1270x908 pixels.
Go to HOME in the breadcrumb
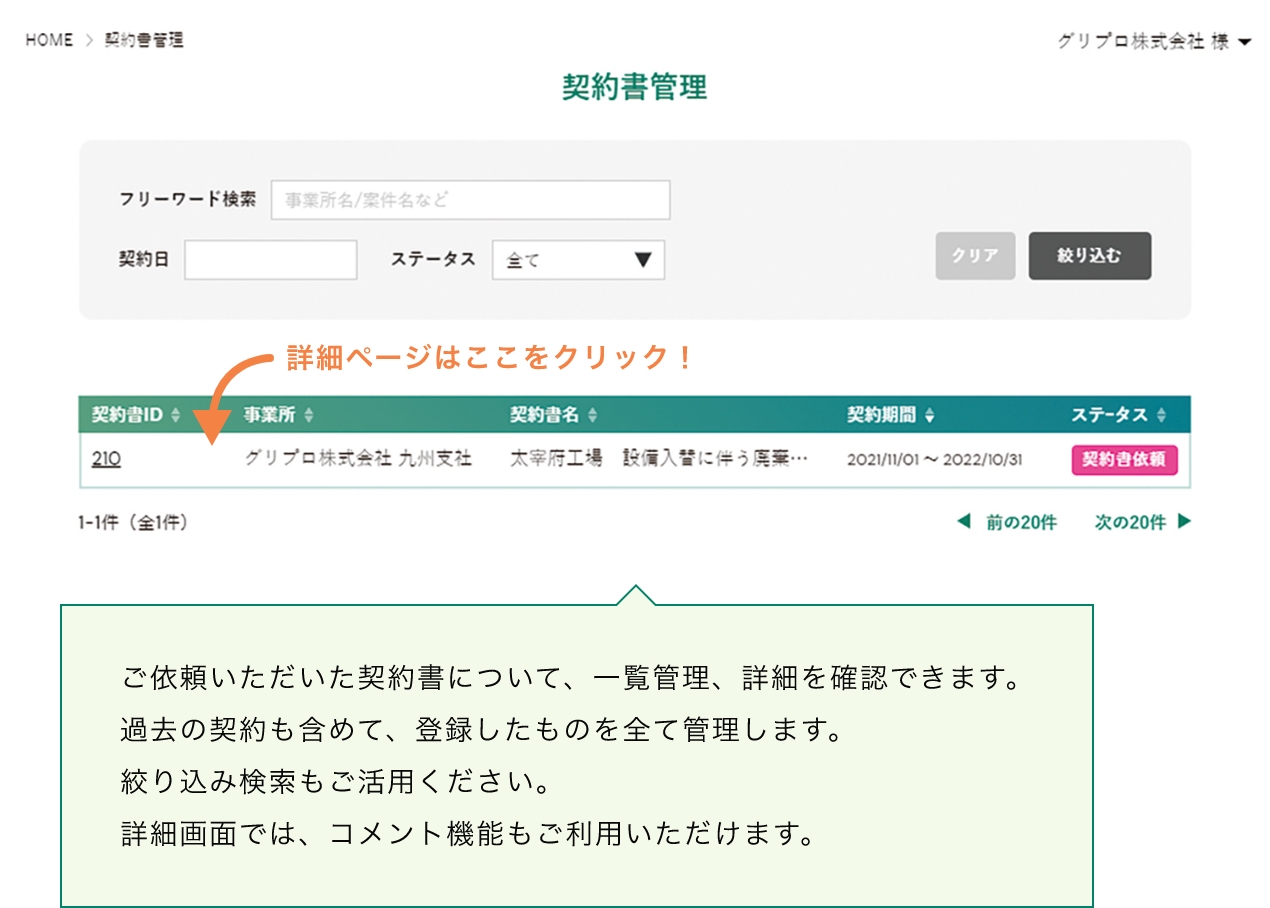pyautogui.click(x=49, y=40)
